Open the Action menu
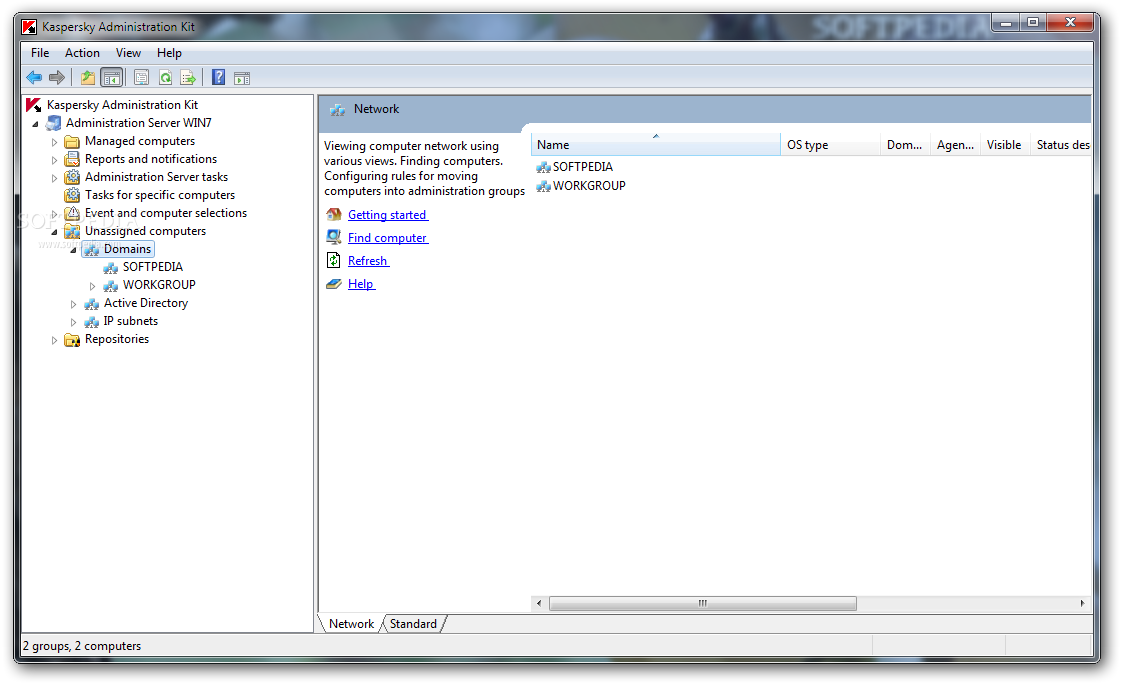This screenshot has width=1121, height=684. (82, 53)
